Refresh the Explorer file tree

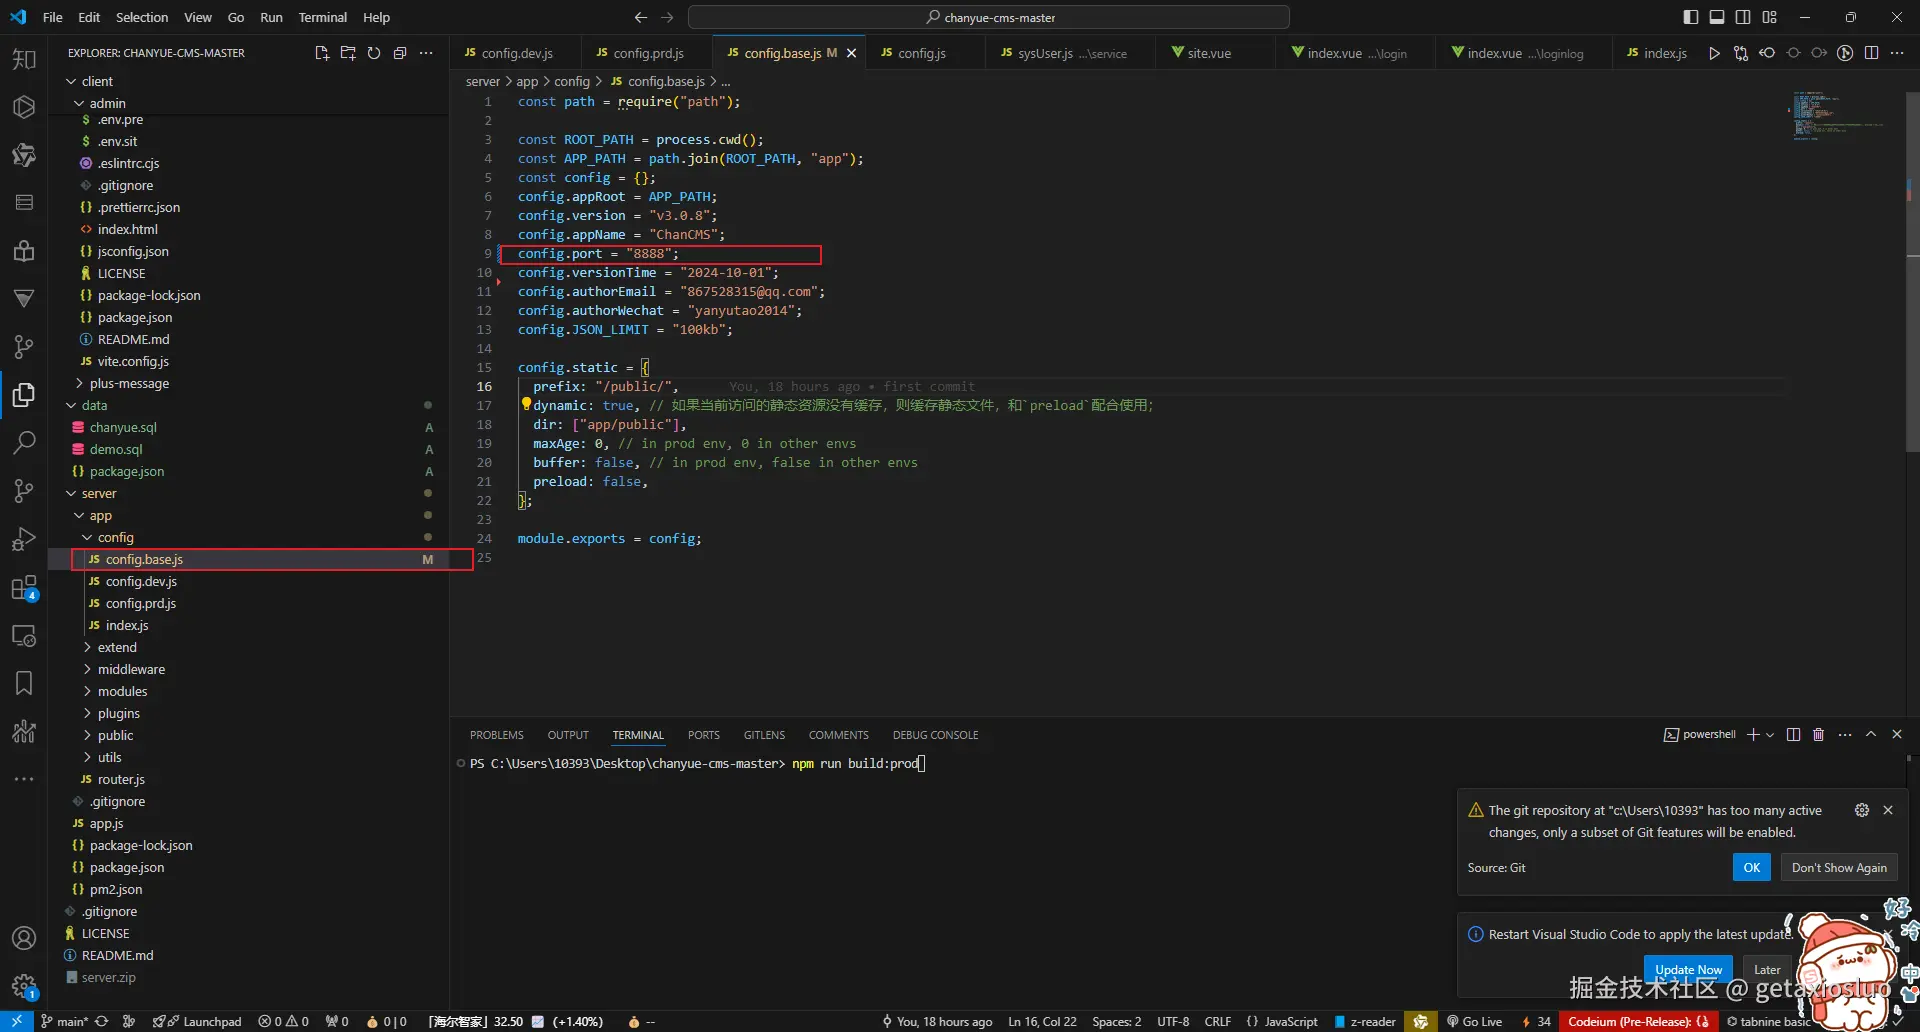(x=374, y=53)
